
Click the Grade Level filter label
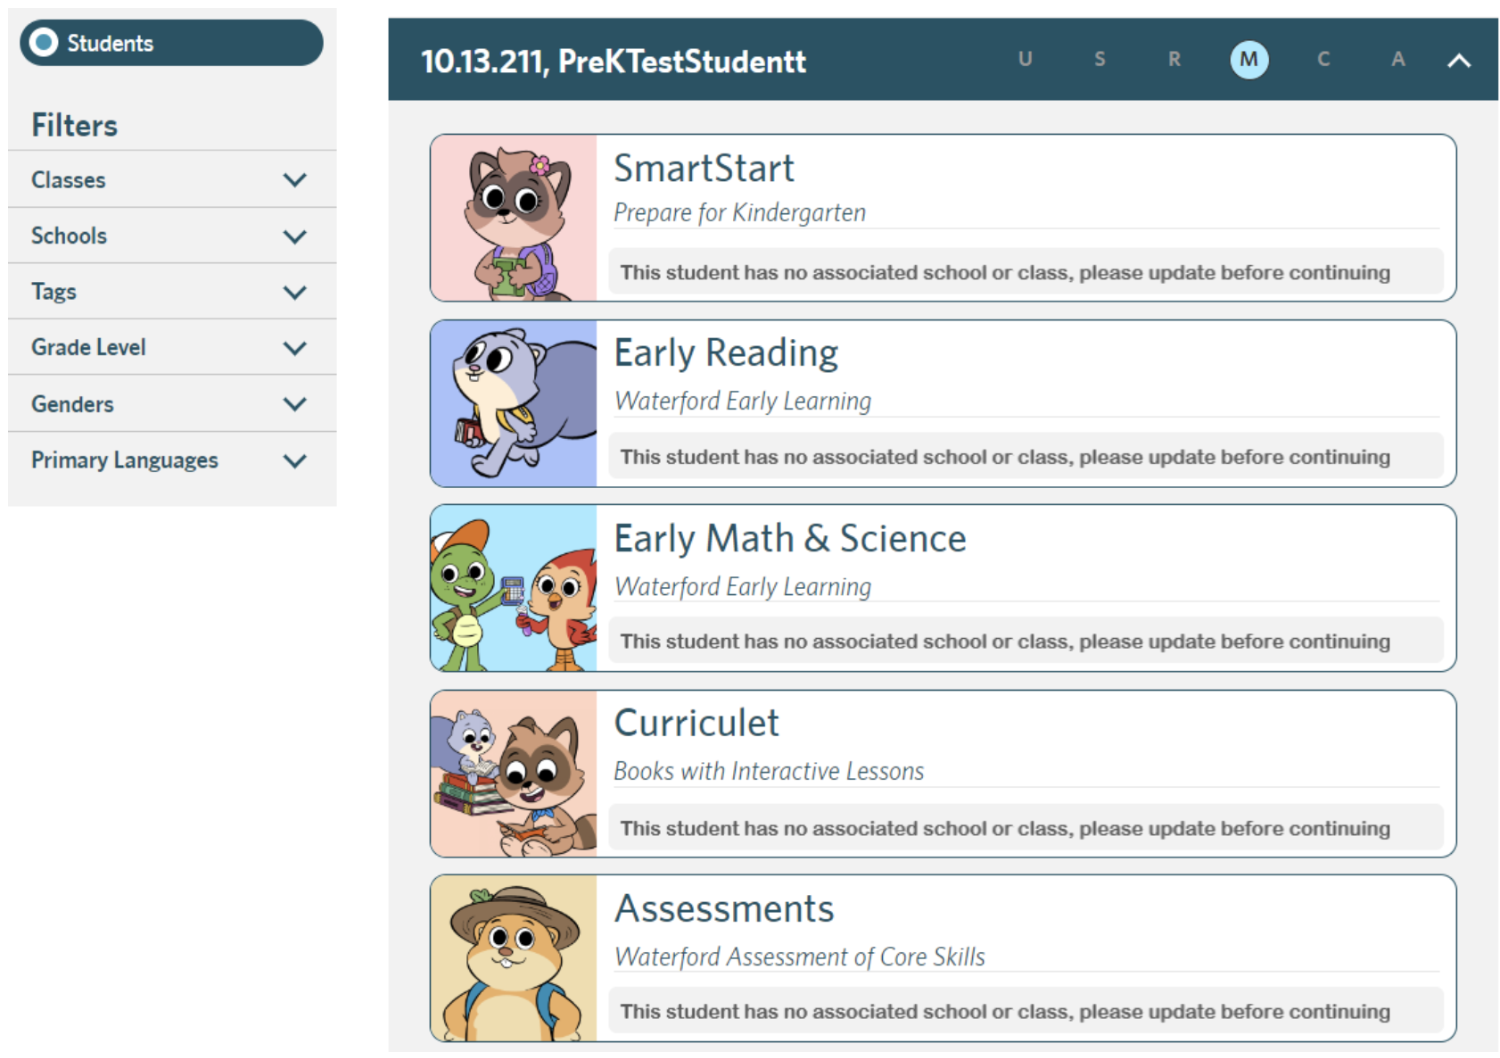click(88, 348)
